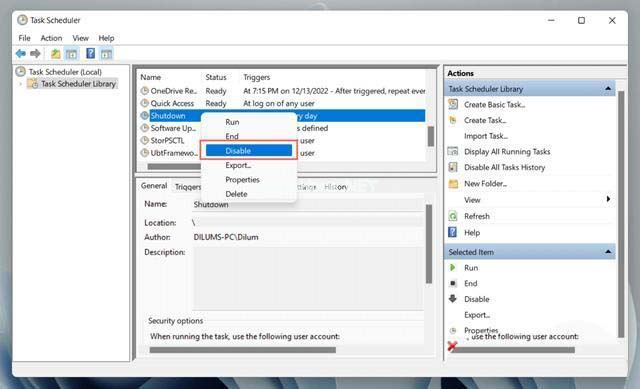Viewport: 640px width, 389px height.
Task: Collapse the Selected Item section
Action: tap(608, 252)
